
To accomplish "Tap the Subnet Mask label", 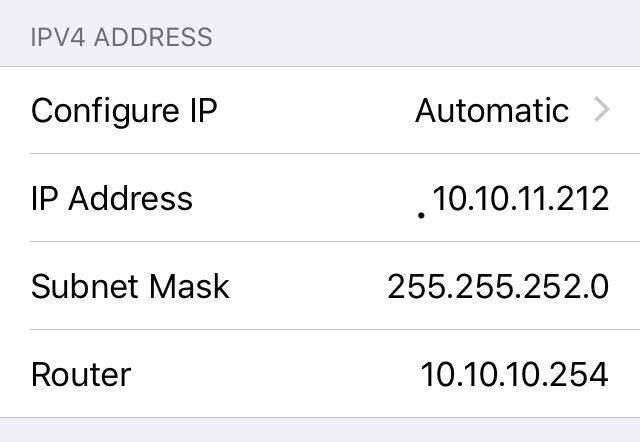I will pyautogui.click(x=130, y=287).
